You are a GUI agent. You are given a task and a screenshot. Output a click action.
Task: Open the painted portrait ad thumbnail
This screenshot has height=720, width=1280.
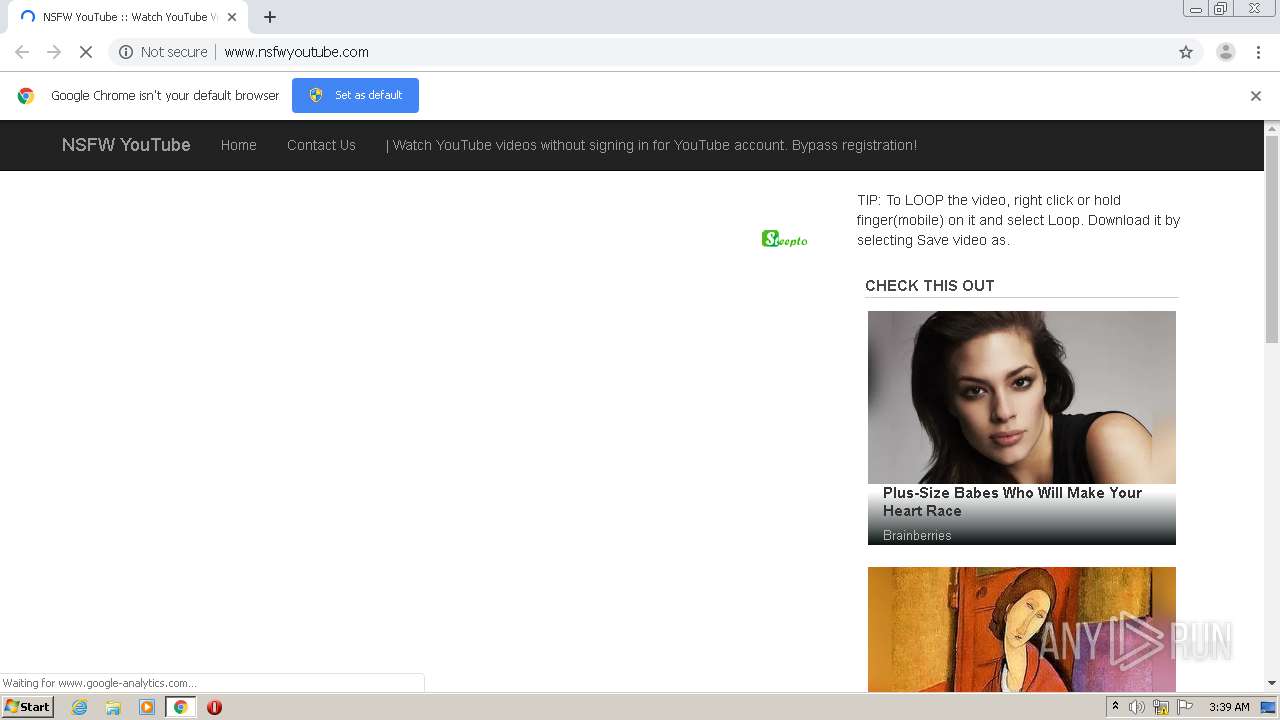[x=1022, y=629]
